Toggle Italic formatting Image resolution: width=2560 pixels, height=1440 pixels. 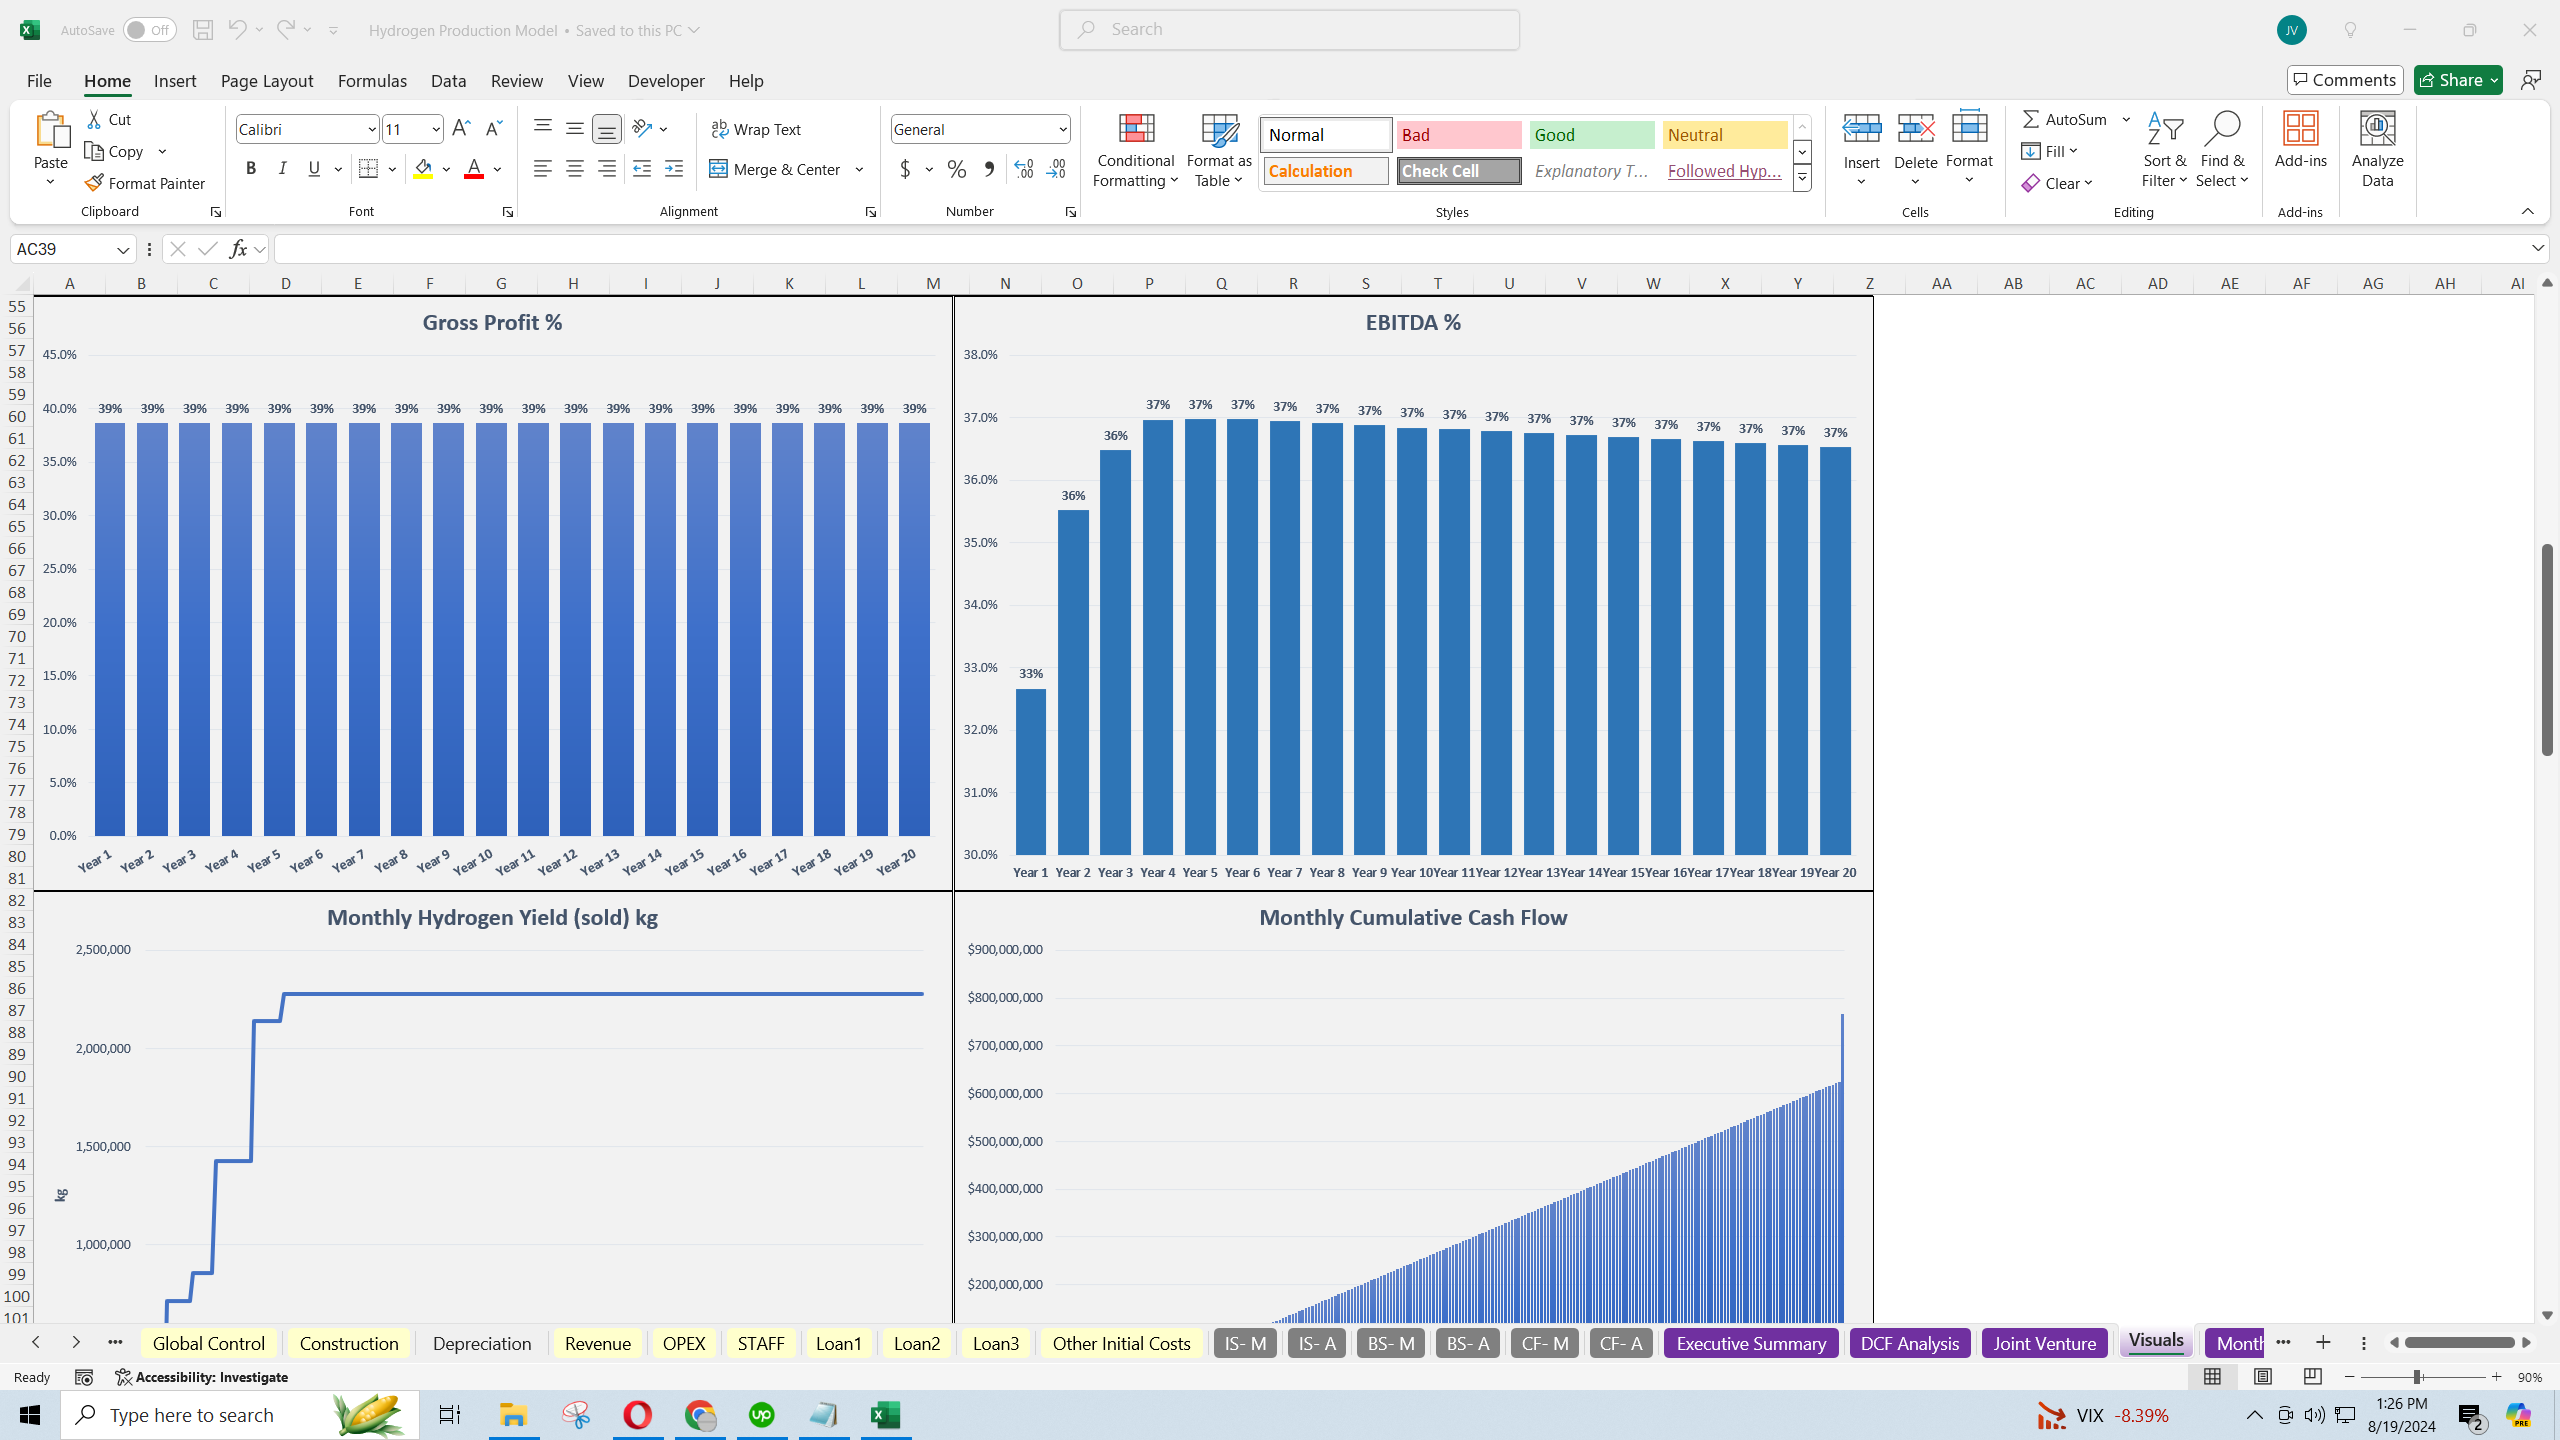(283, 169)
